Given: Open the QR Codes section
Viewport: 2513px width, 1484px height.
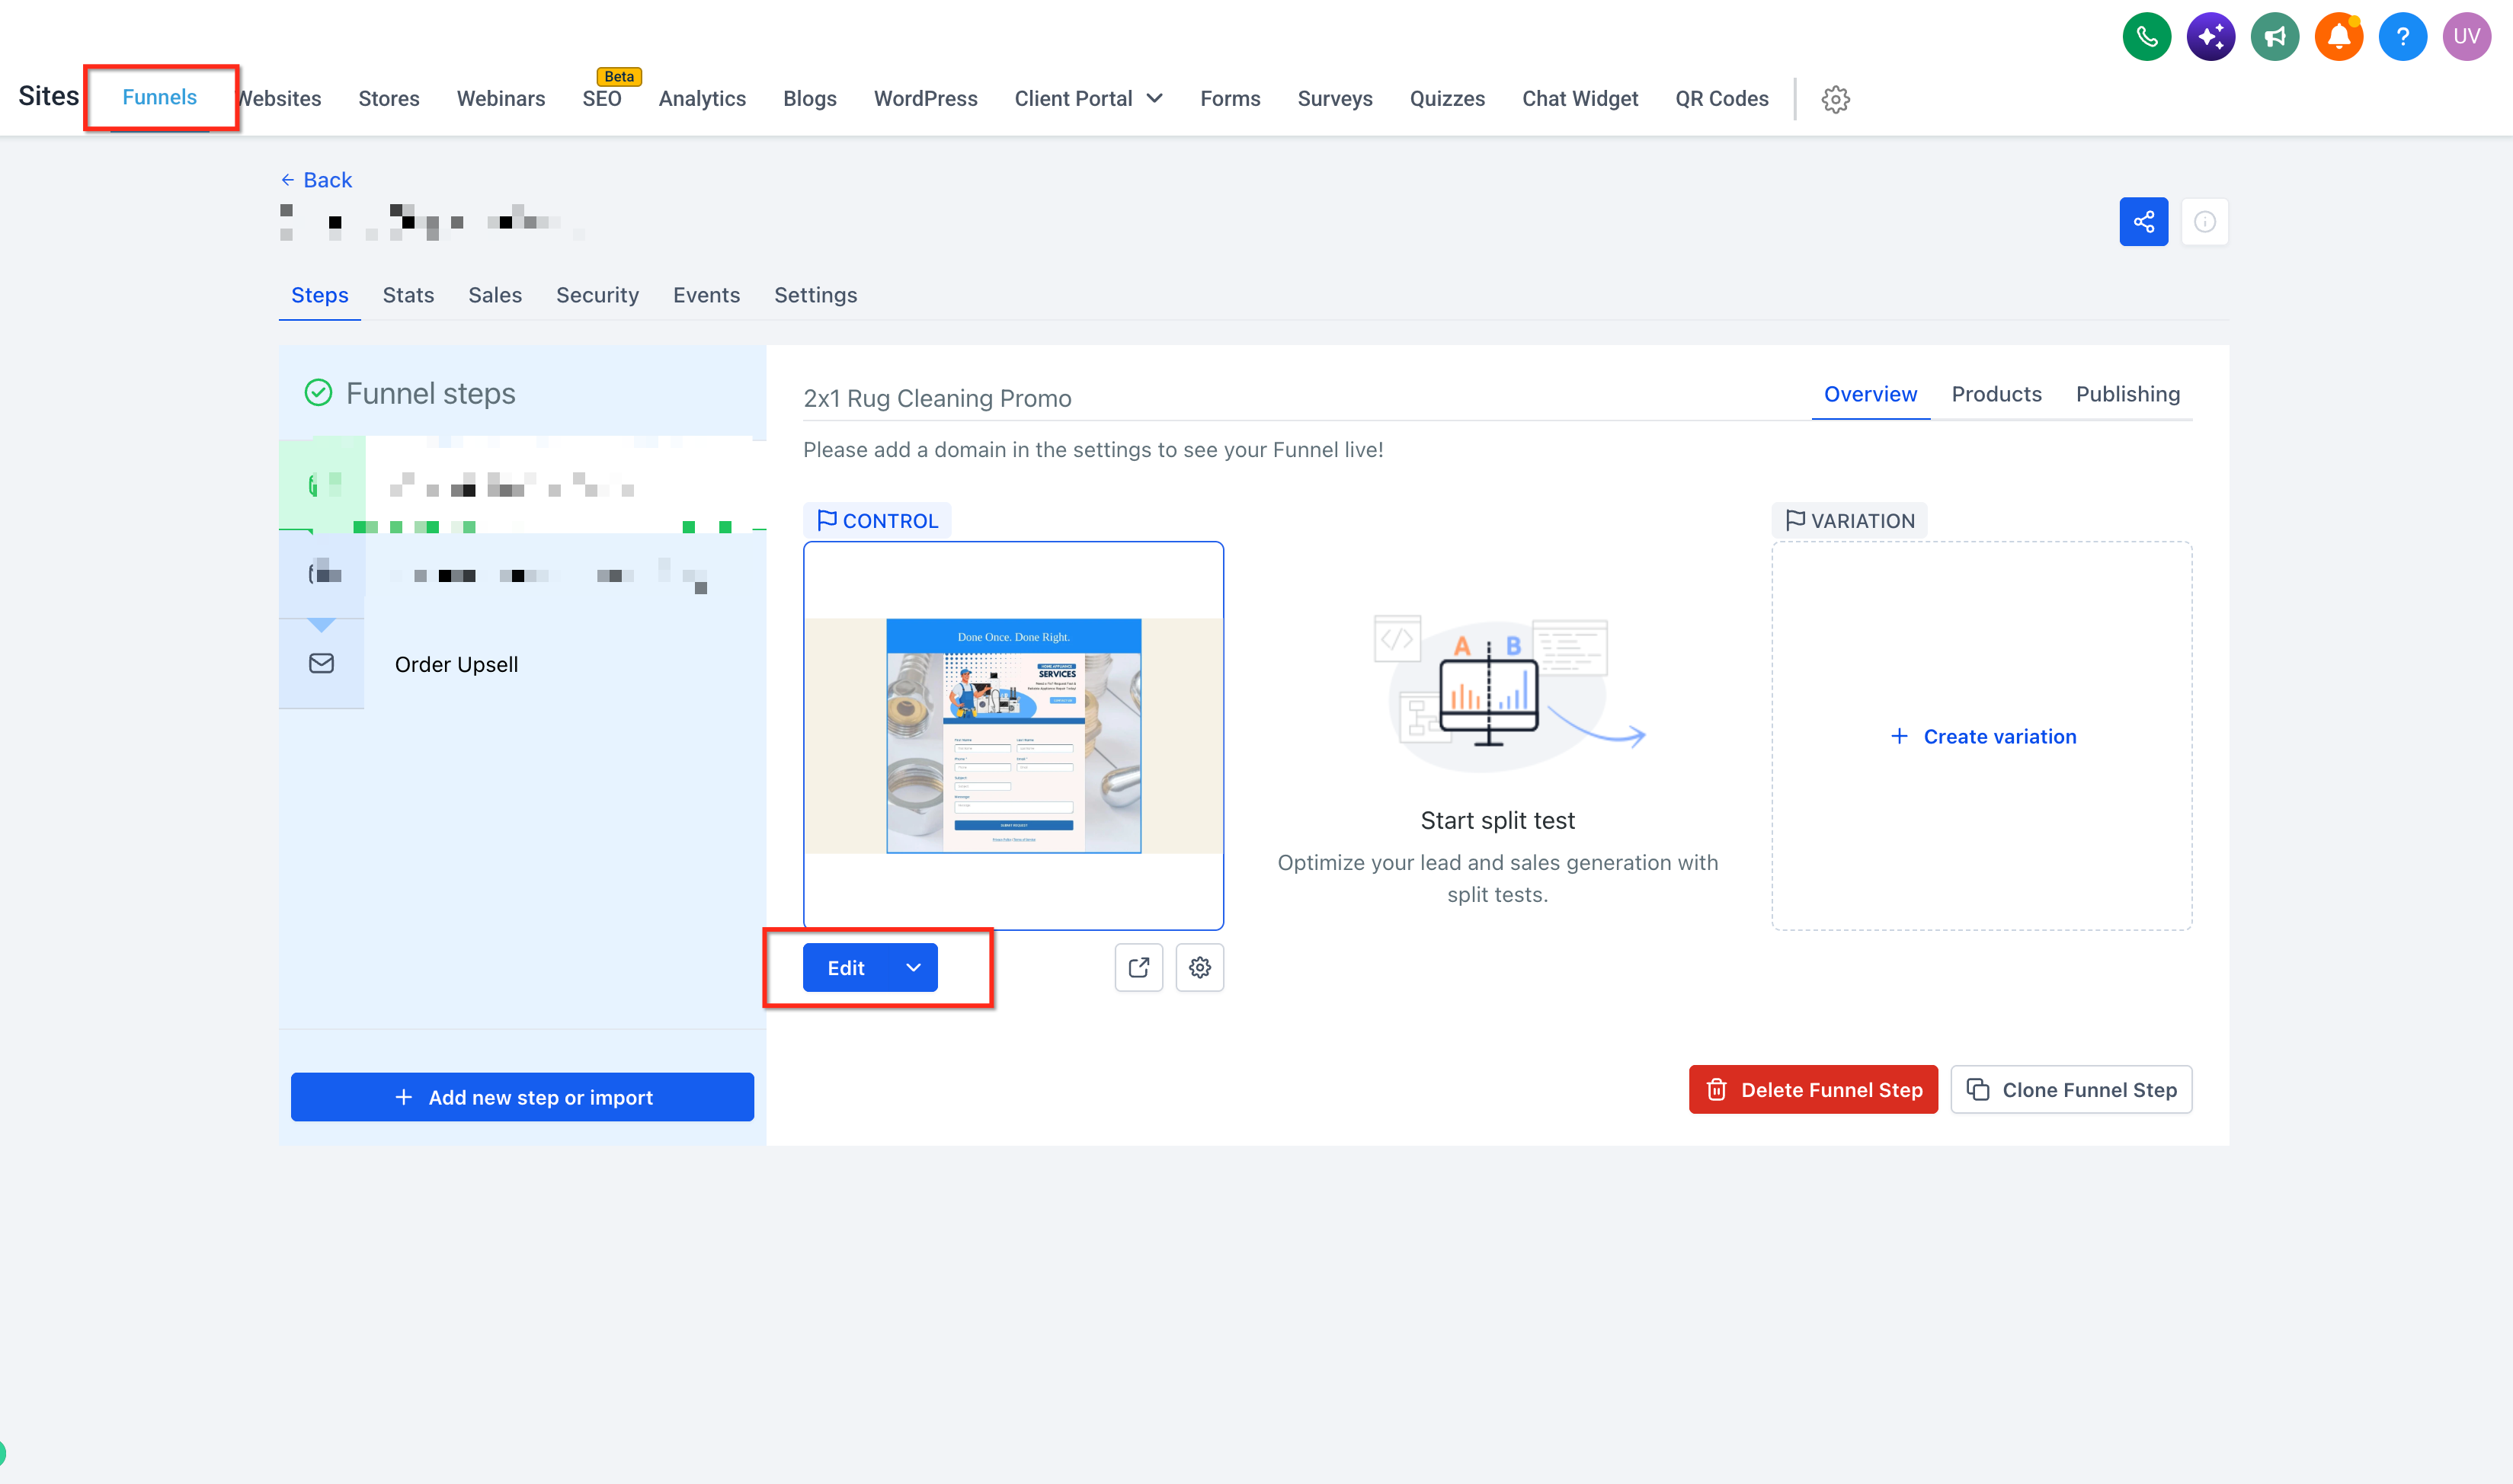Looking at the screenshot, I should click(1722, 99).
